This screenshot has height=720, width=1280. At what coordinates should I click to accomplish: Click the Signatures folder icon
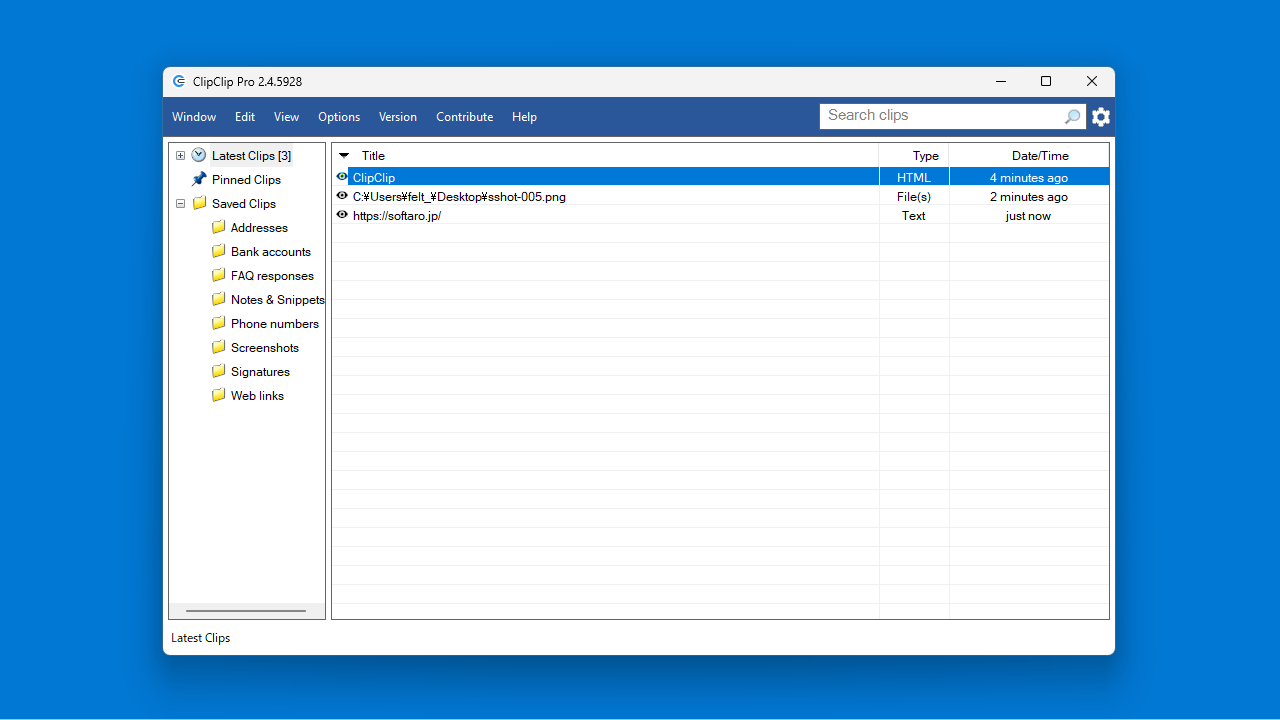(x=218, y=371)
